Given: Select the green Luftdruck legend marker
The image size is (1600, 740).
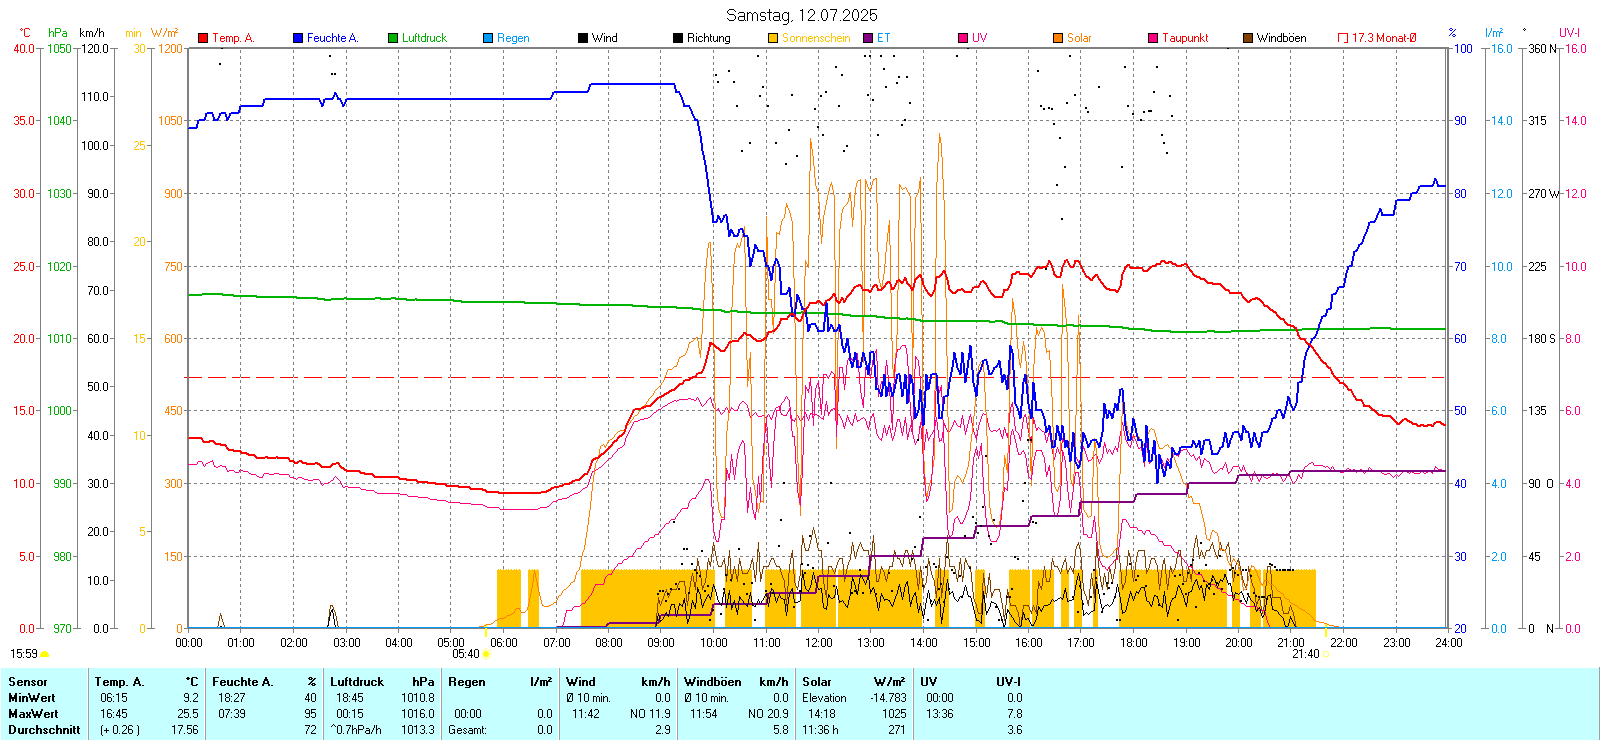Looking at the screenshot, I should point(393,38).
